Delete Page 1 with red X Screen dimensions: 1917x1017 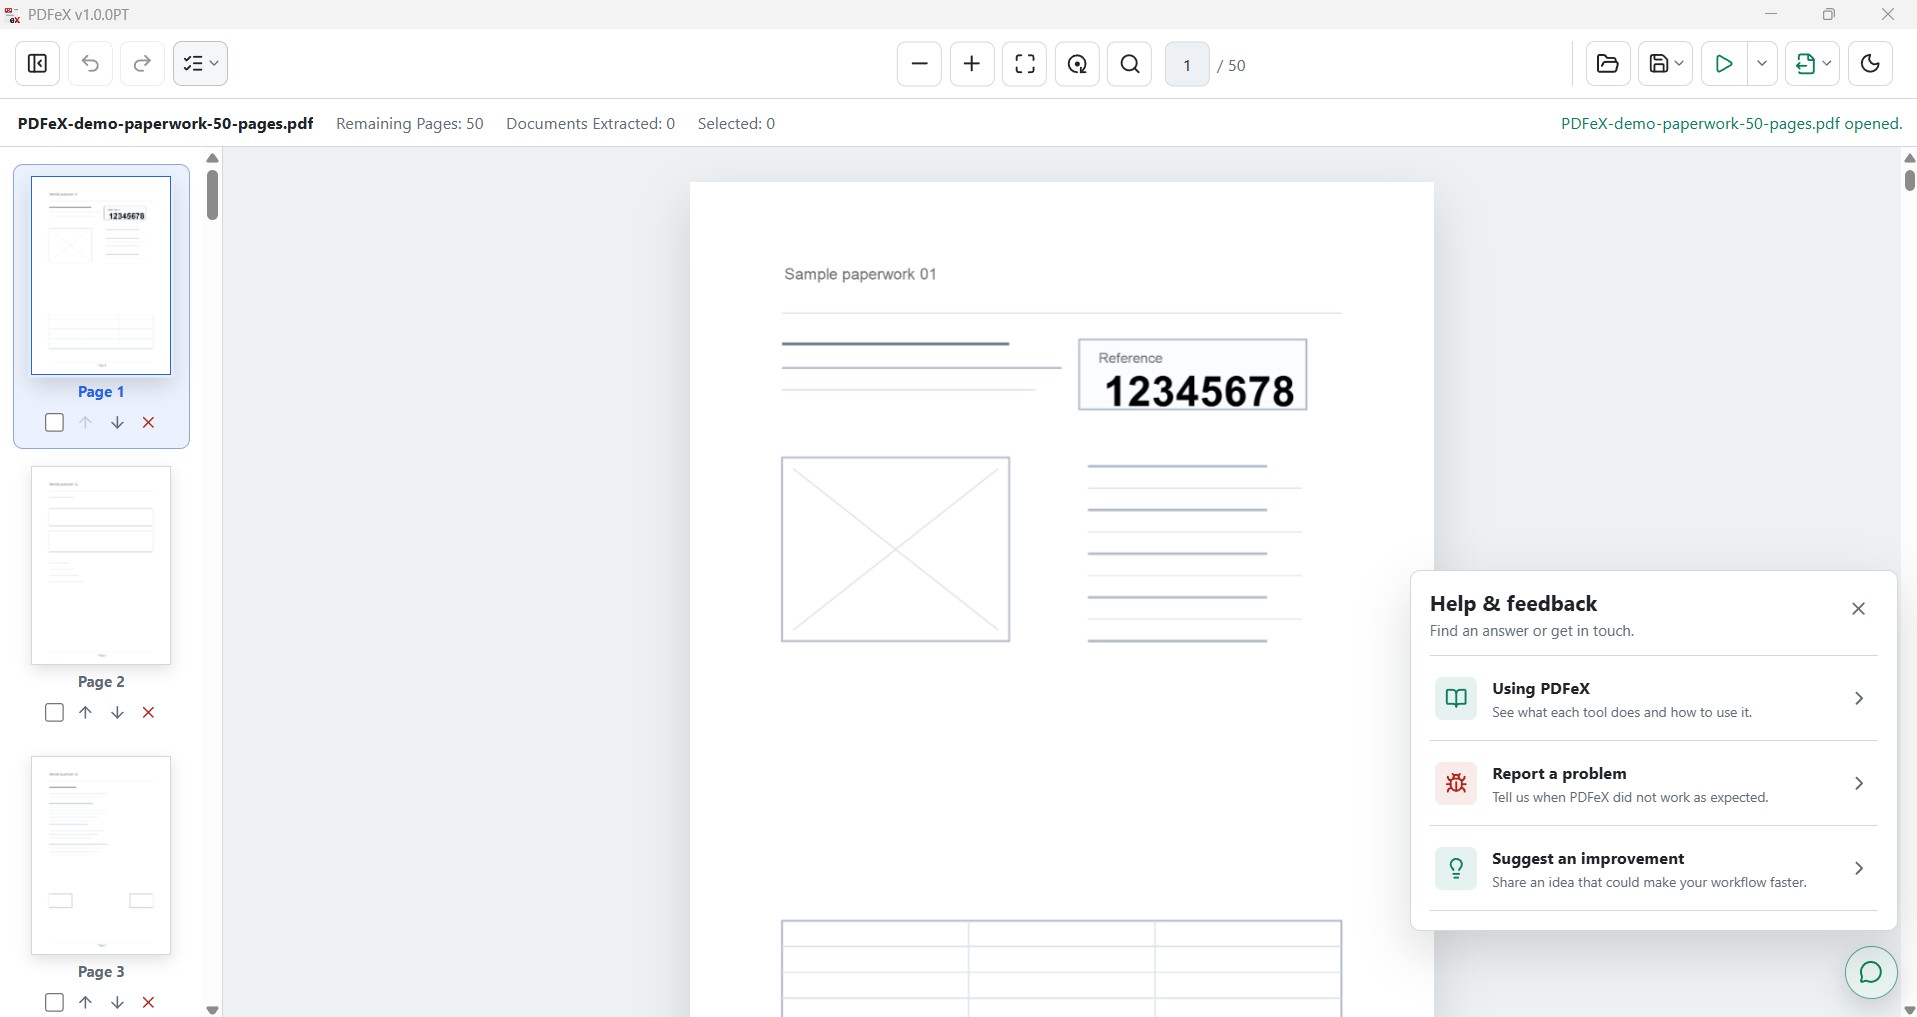tap(148, 423)
